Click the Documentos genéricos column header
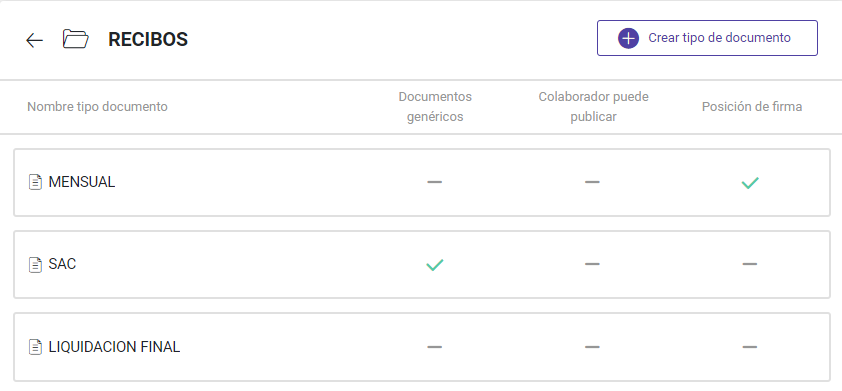Screen dimensions: 842x391 point(435,106)
